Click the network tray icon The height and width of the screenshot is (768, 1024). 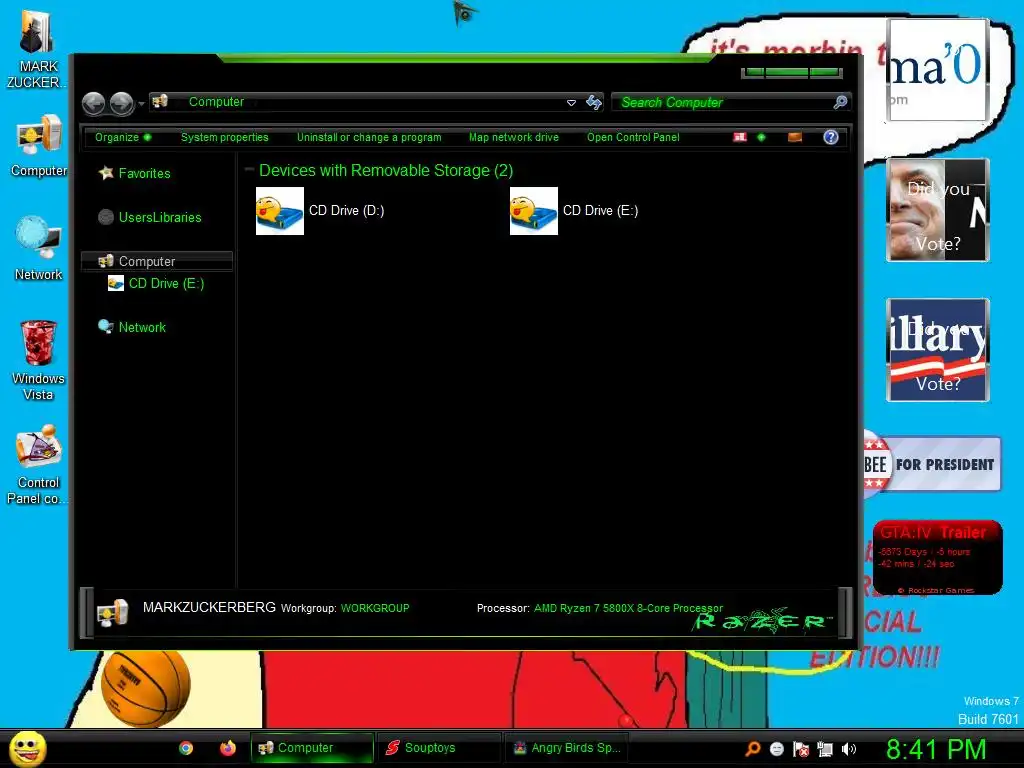[x=825, y=749]
